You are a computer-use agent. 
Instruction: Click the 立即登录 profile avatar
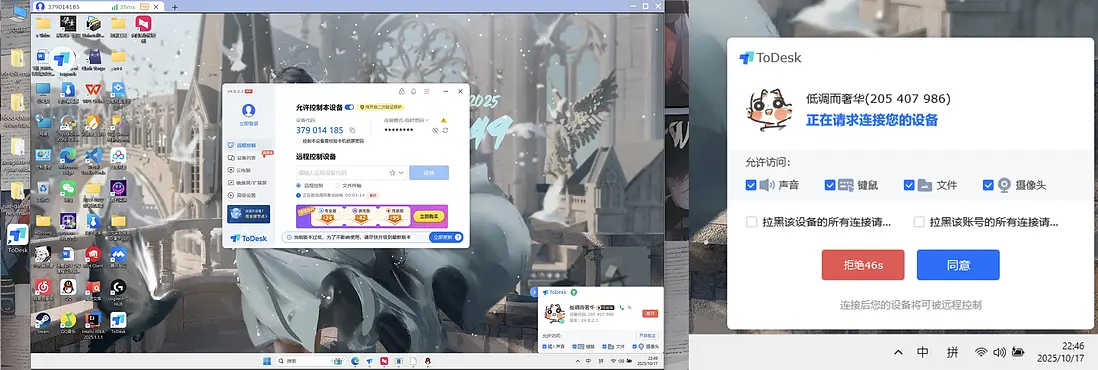click(x=248, y=111)
